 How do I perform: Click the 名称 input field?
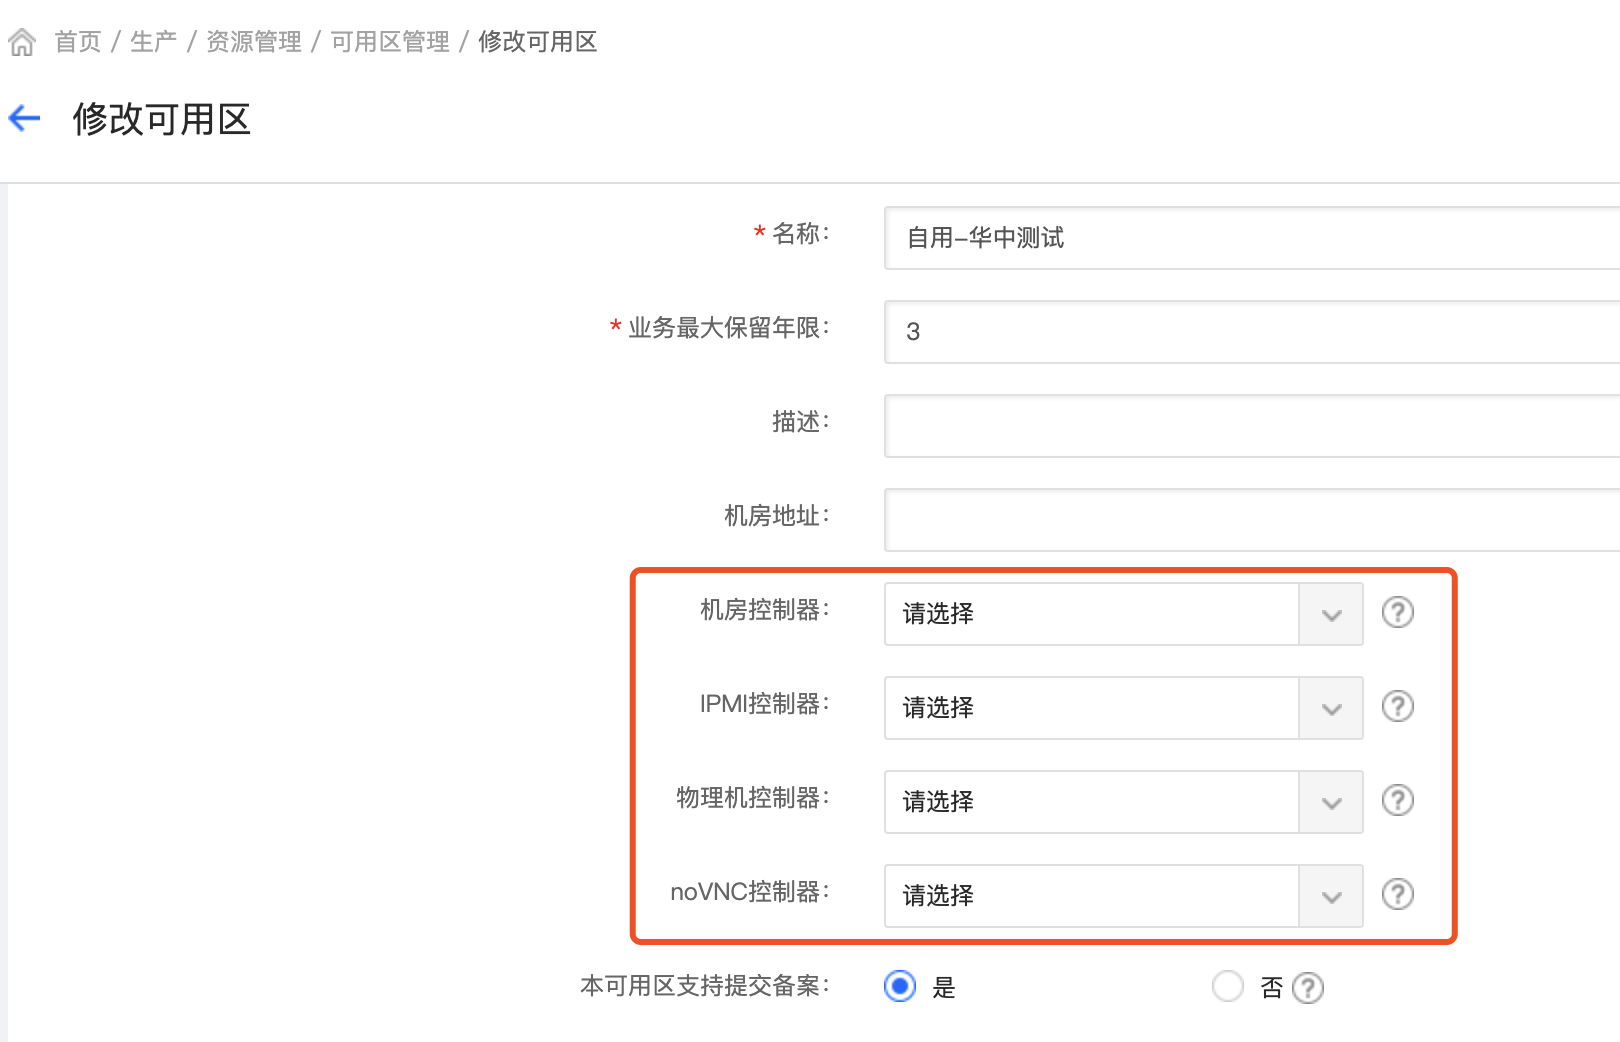[1252, 238]
